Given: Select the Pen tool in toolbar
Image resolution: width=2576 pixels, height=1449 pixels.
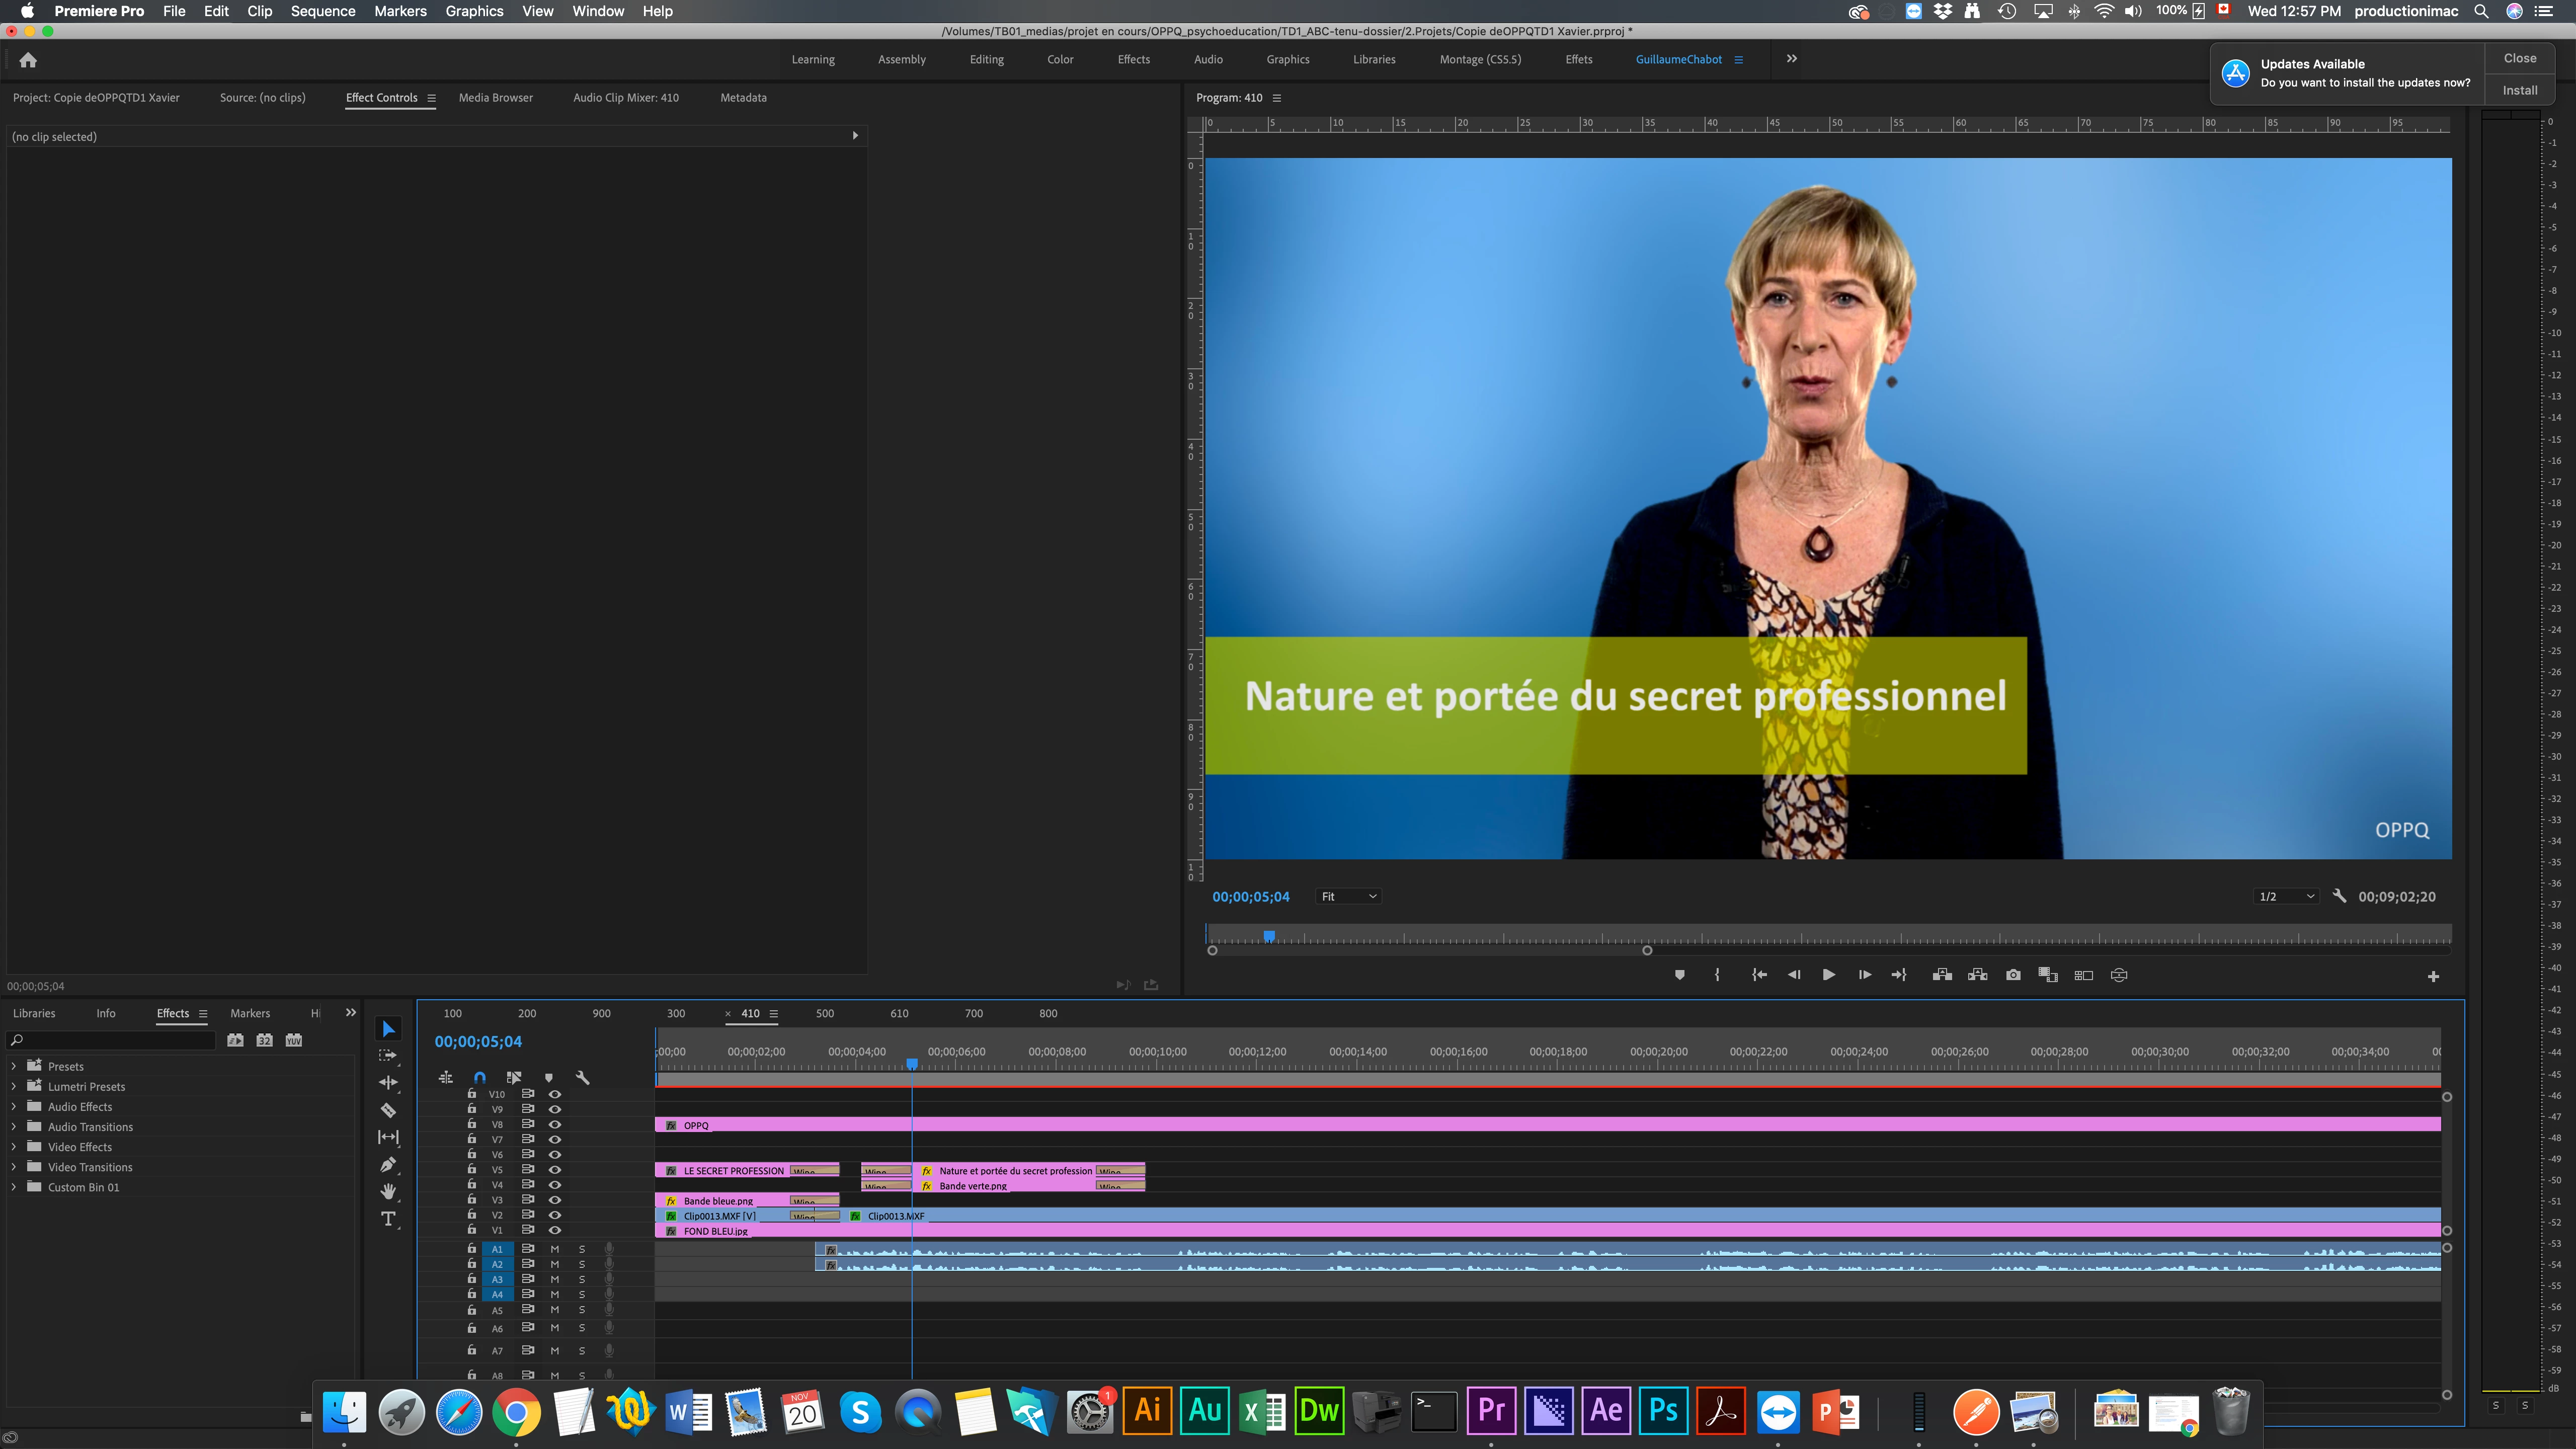Looking at the screenshot, I should click(x=388, y=1164).
